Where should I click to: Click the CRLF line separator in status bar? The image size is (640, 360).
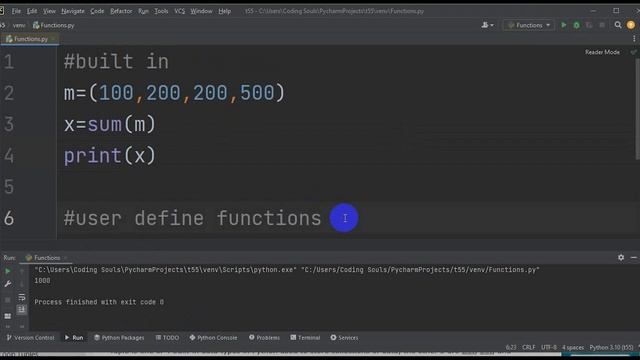click(x=528, y=347)
